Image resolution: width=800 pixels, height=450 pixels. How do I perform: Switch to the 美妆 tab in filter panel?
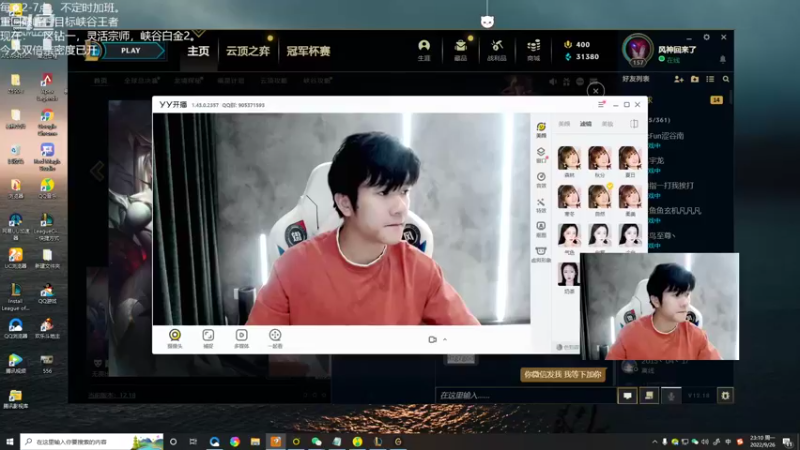pos(607,124)
